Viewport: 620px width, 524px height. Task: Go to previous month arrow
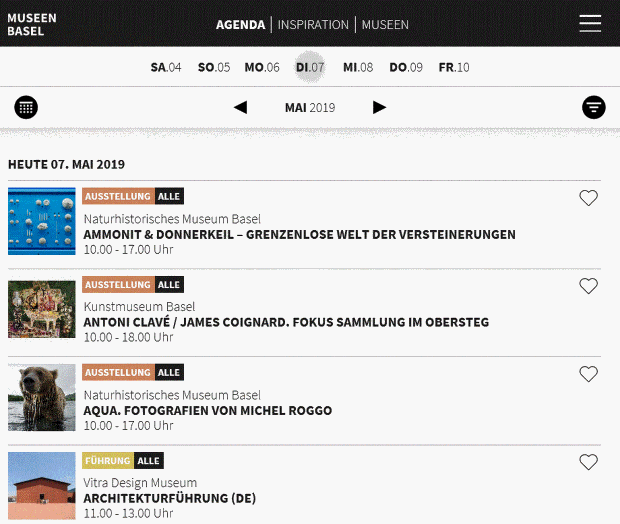point(240,107)
